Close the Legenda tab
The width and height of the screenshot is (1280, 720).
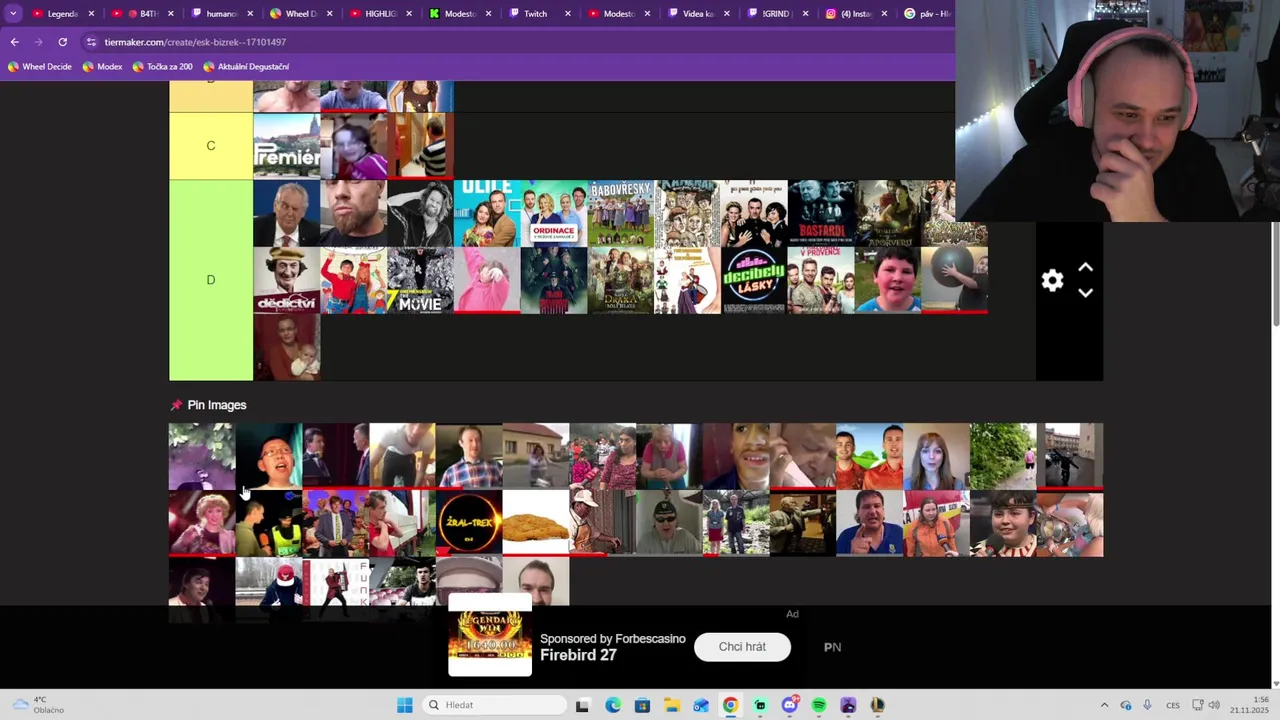click(x=91, y=14)
